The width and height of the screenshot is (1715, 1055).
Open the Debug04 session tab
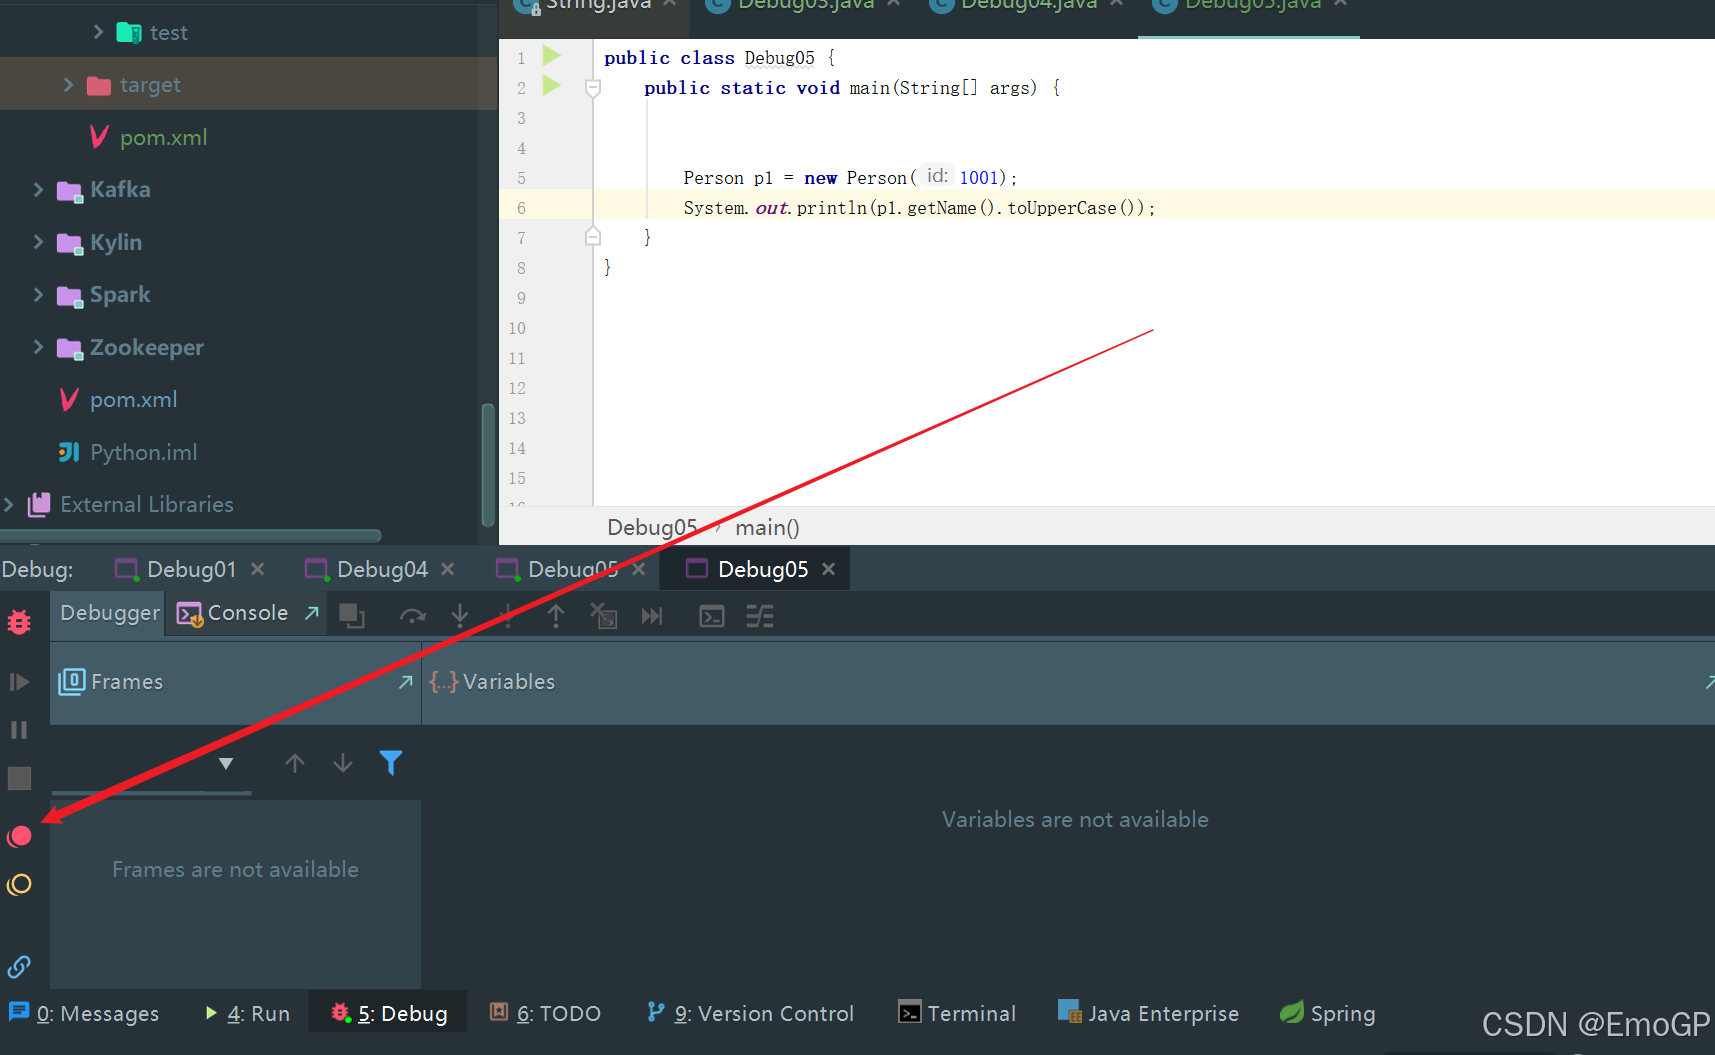(382, 569)
